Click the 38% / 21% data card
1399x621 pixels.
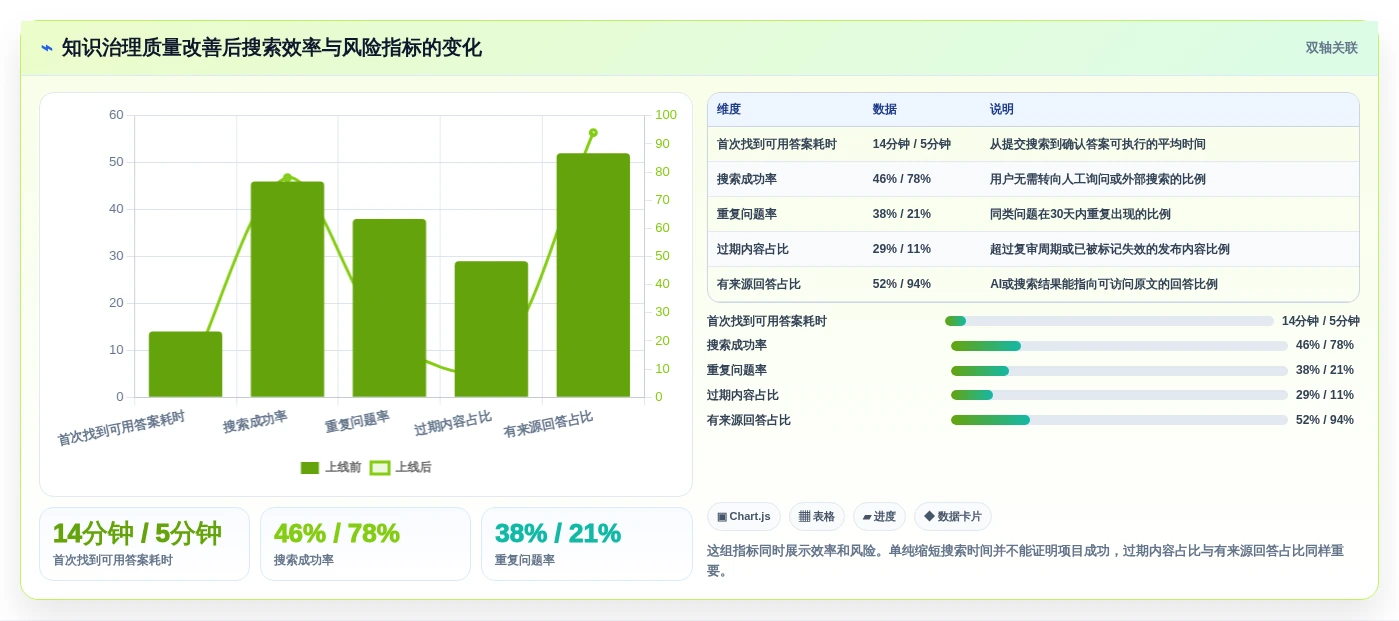click(586, 544)
